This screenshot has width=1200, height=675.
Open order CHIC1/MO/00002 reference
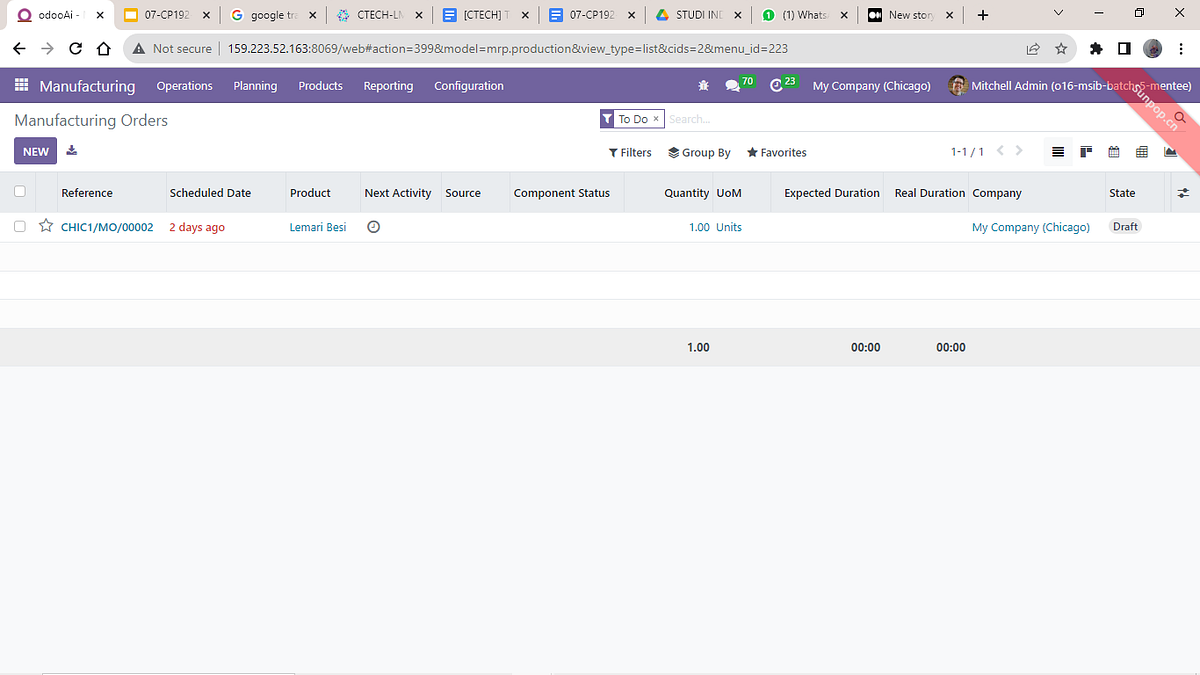click(107, 227)
